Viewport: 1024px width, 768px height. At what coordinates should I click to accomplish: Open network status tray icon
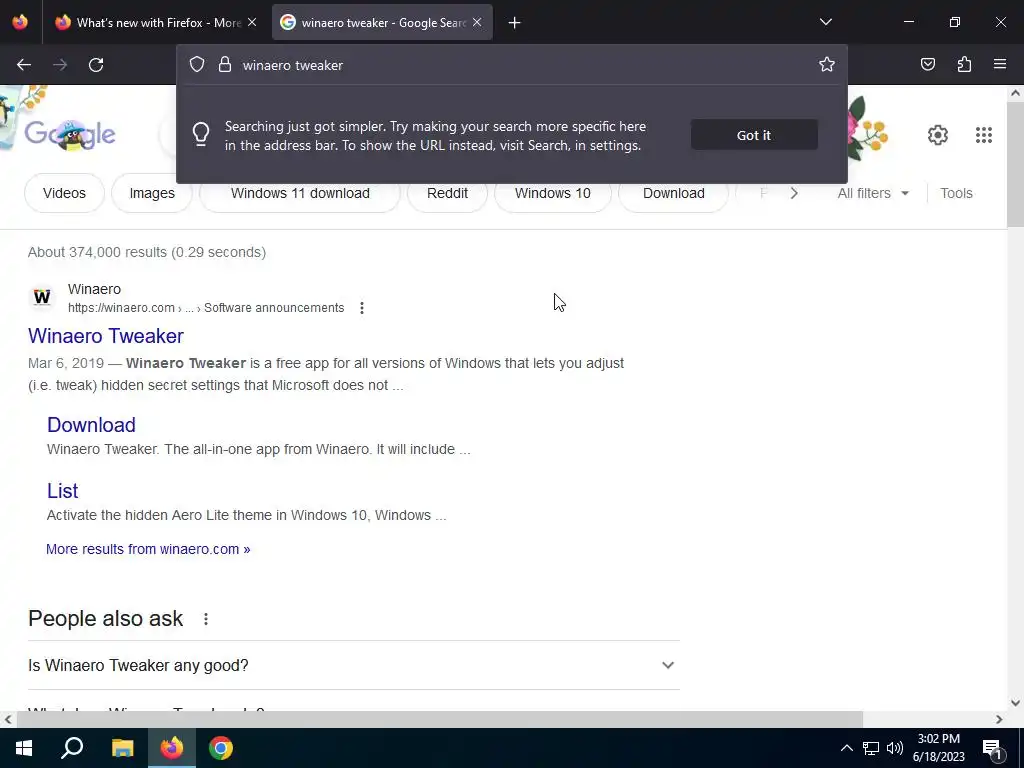(871, 748)
